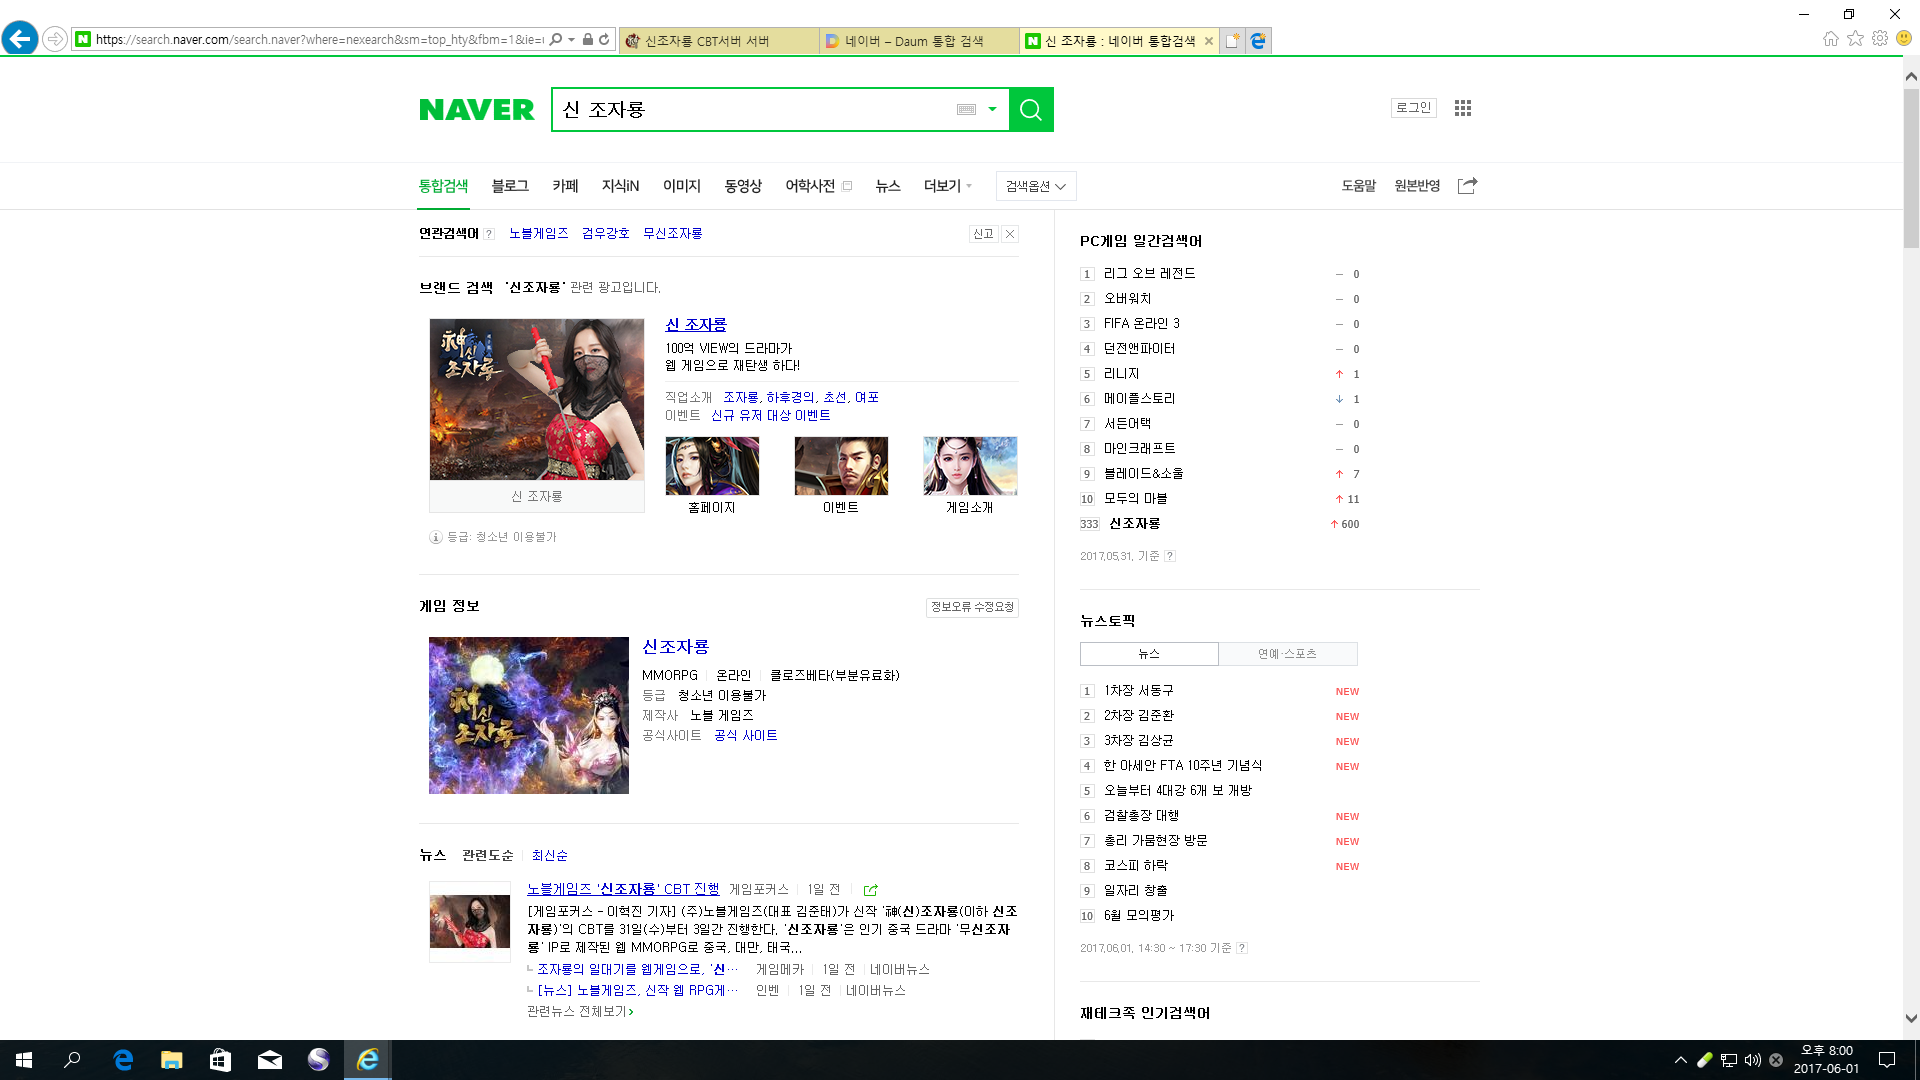Switch to 연예·스포츠 news topic tab
1920x1080 pixels.
click(x=1288, y=654)
